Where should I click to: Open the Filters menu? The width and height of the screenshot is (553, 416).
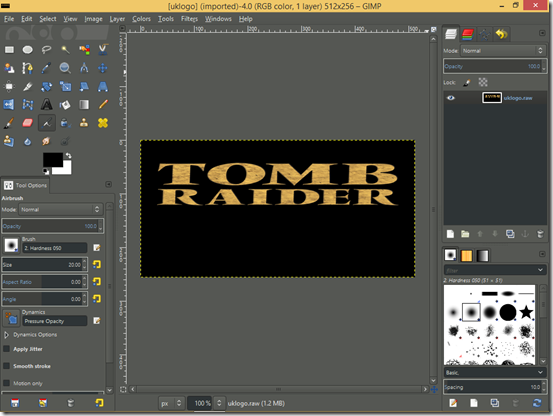click(x=189, y=19)
